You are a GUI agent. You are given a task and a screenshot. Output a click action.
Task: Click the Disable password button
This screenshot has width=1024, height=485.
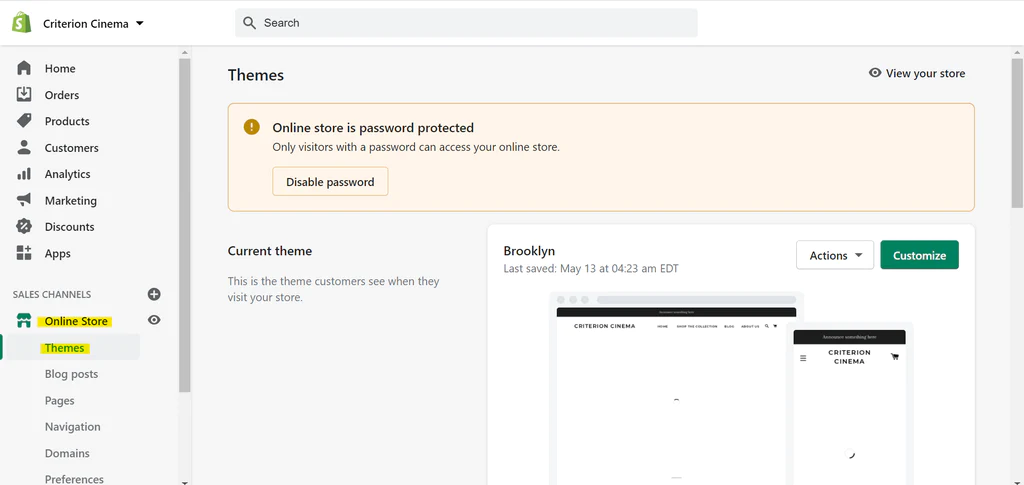click(330, 182)
